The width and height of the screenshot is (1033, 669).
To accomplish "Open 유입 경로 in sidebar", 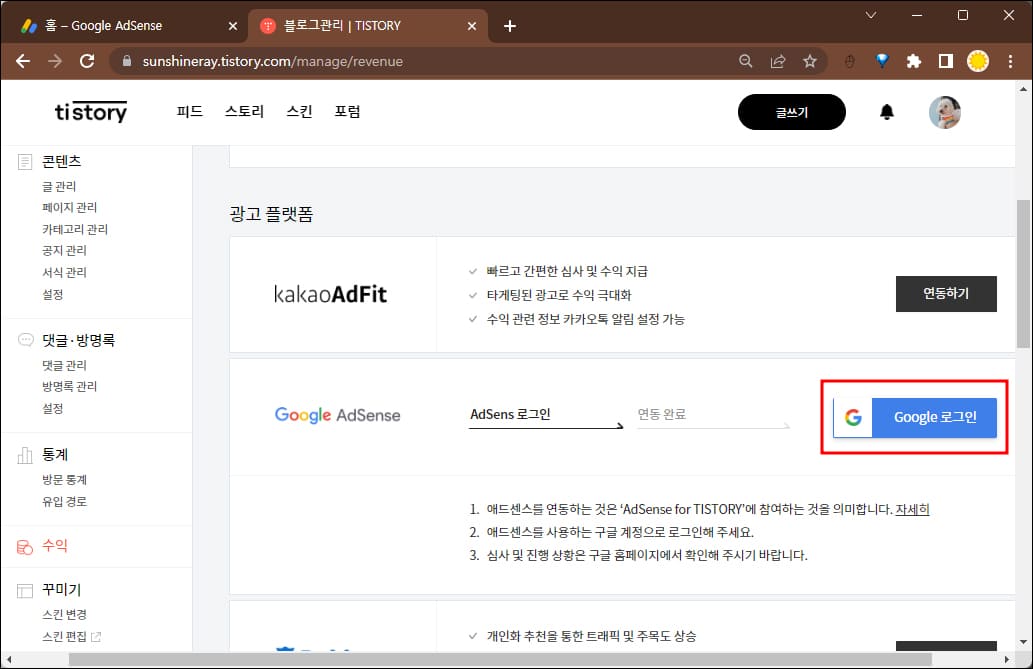I will pos(65,502).
